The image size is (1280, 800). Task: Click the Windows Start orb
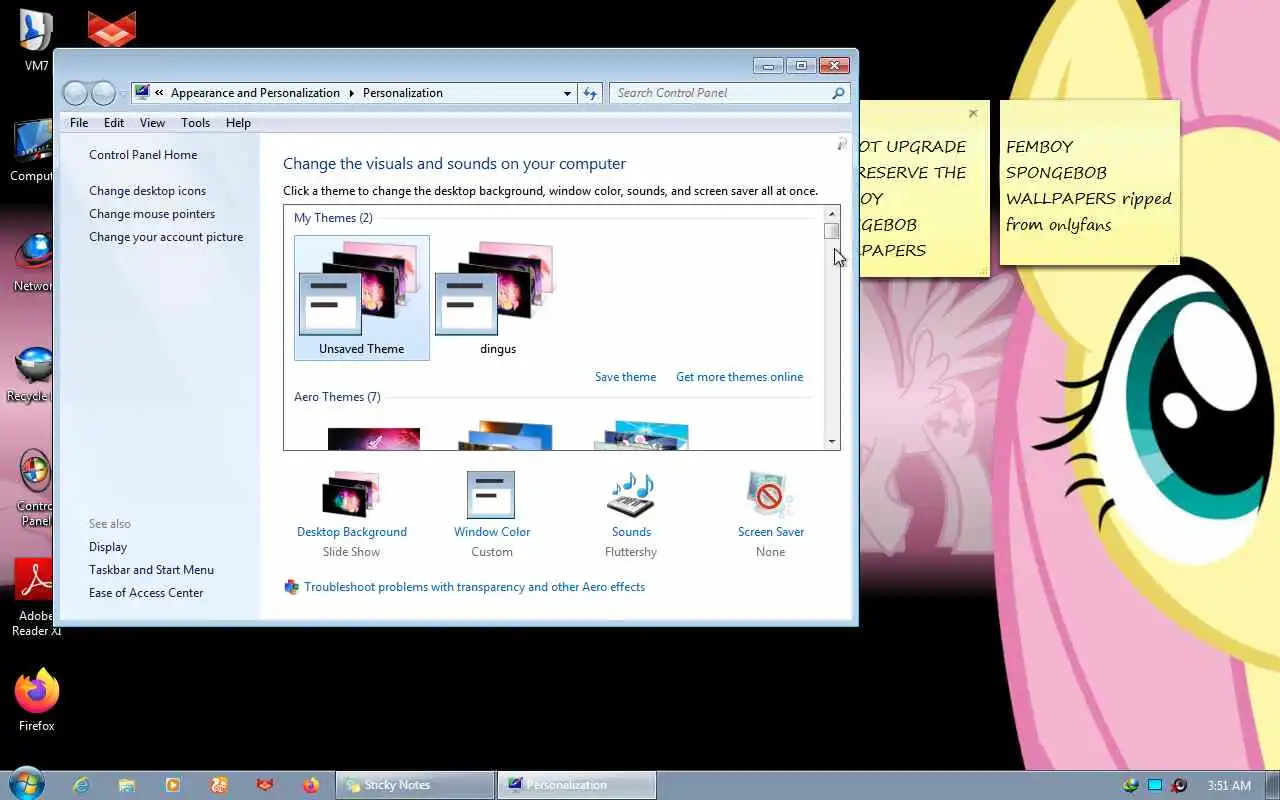pyautogui.click(x=27, y=785)
